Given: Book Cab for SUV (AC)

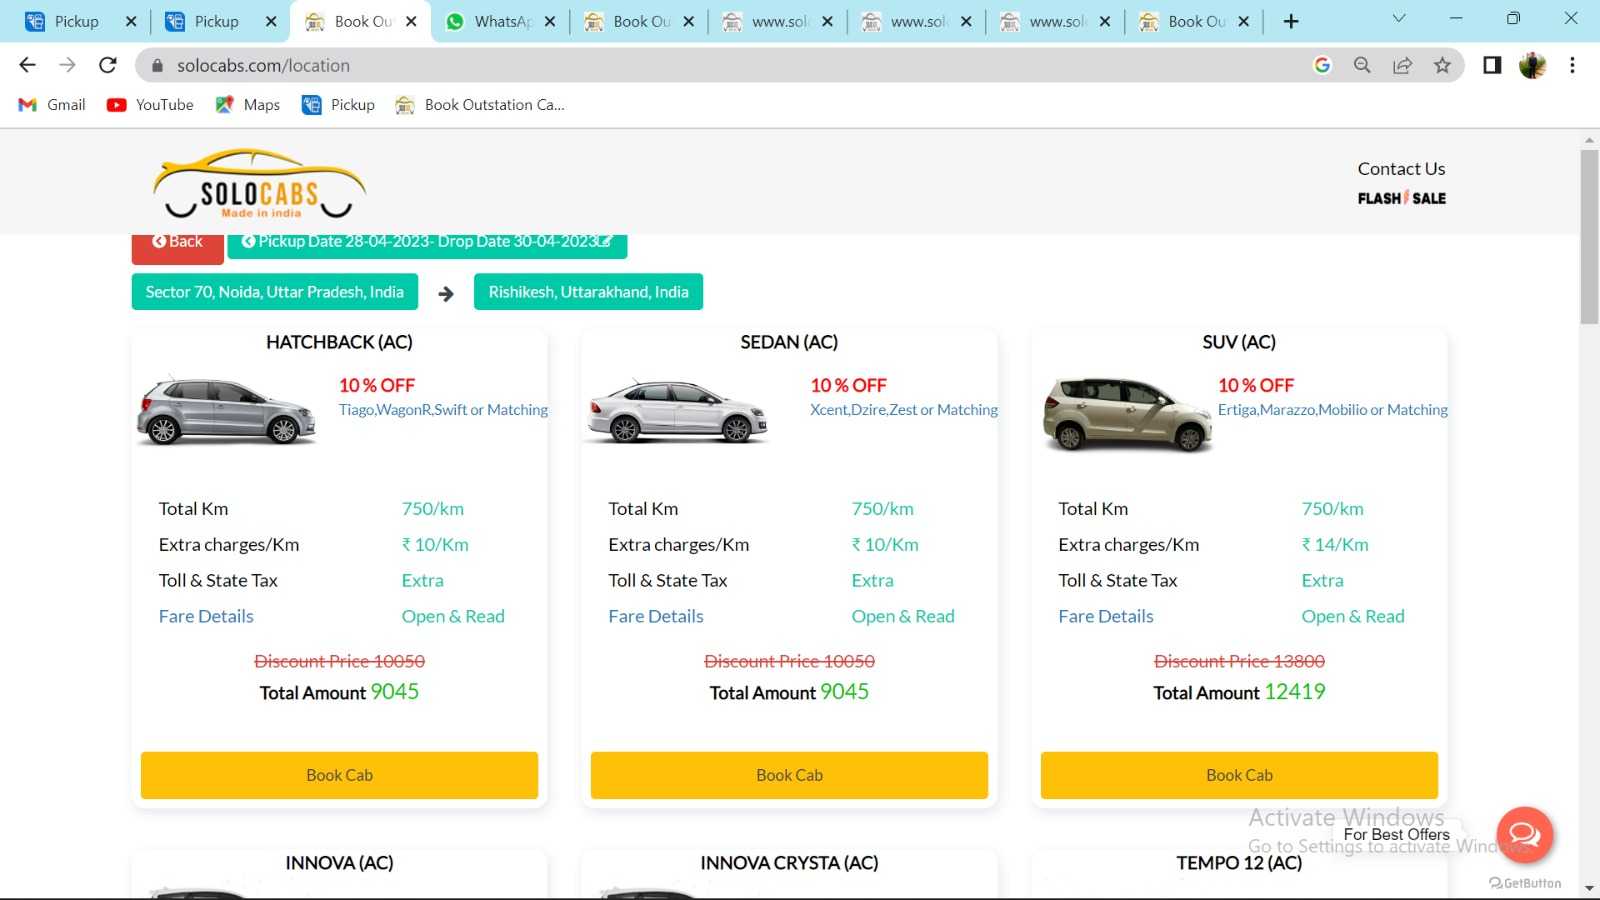Looking at the screenshot, I should pos(1239,775).
